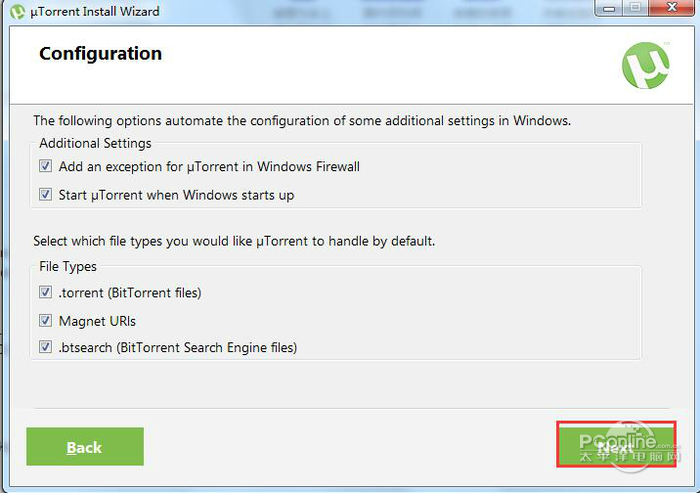Click the "µTorrent Install Wizard" title bar text
Screen dimensions: 700x493
click(93, 12)
